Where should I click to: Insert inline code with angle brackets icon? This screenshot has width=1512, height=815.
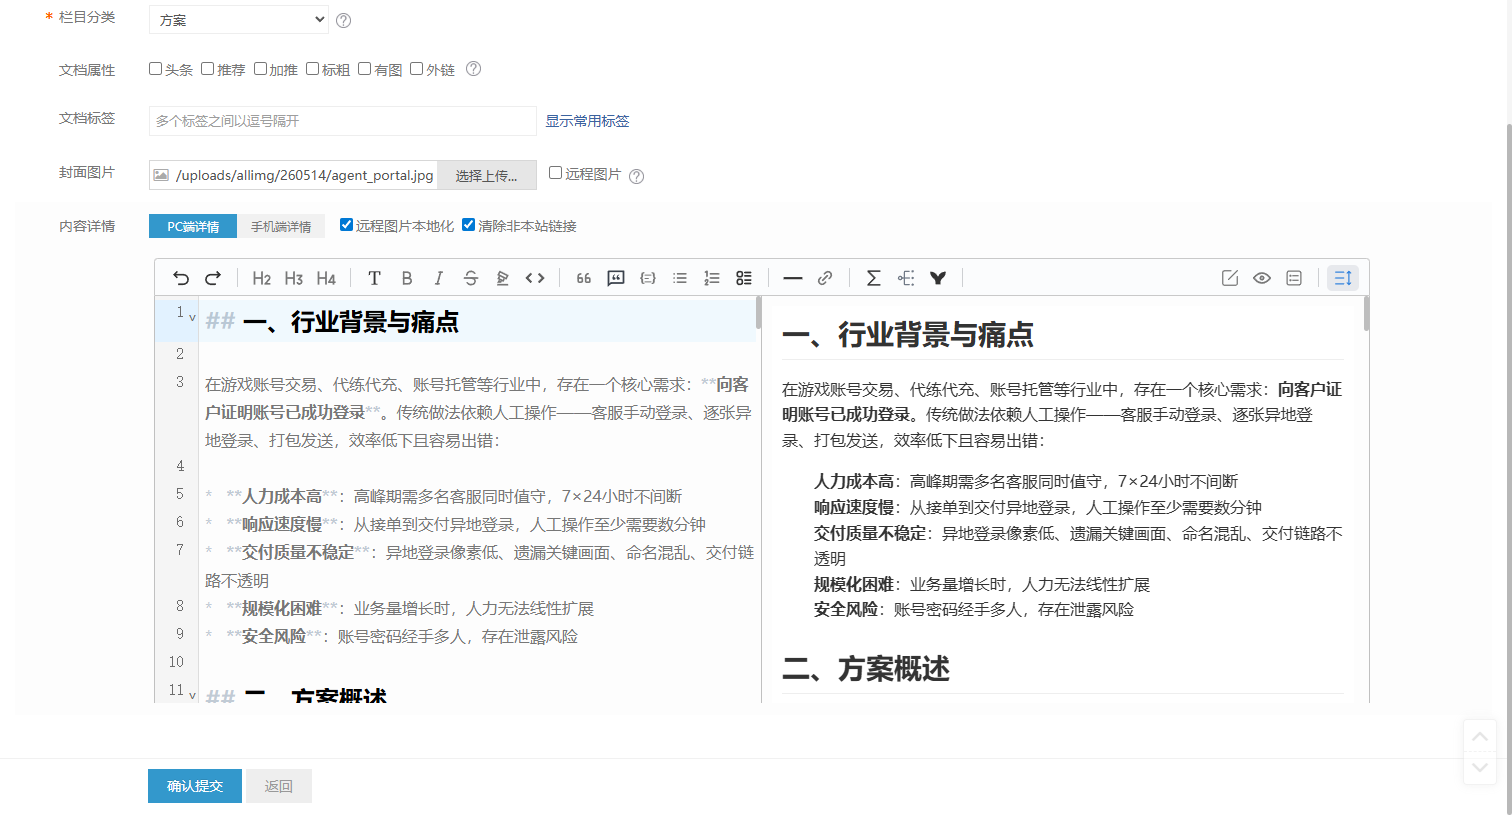point(535,278)
